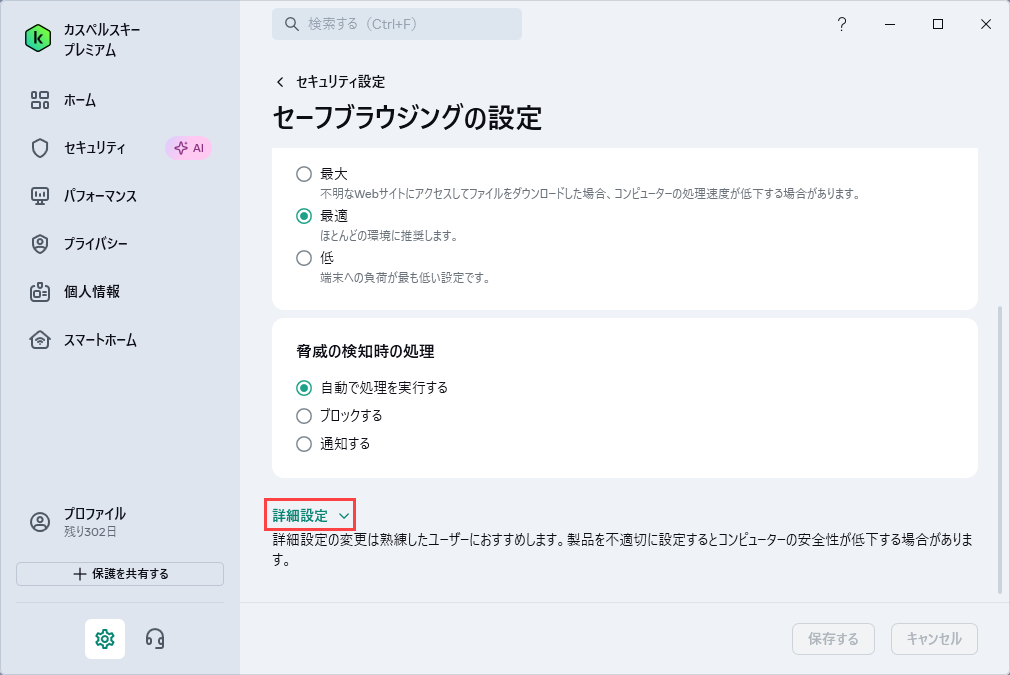Click the Security shield icon
Image resolution: width=1010 pixels, height=675 pixels.
(x=40, y=148)
